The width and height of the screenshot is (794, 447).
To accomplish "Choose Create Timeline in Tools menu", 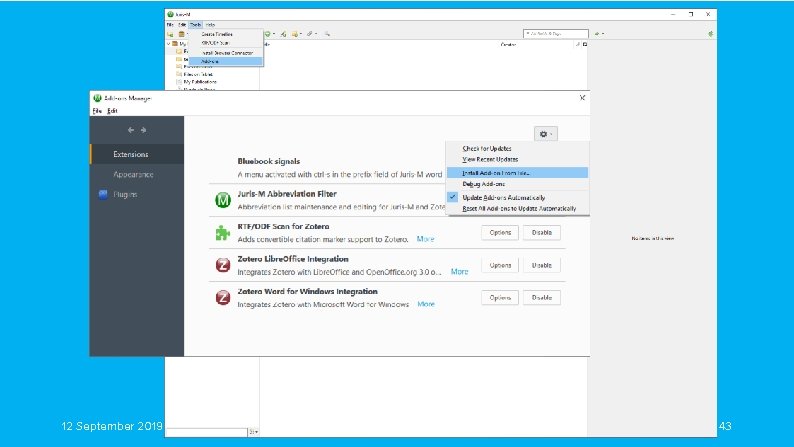I will [226, 34].
